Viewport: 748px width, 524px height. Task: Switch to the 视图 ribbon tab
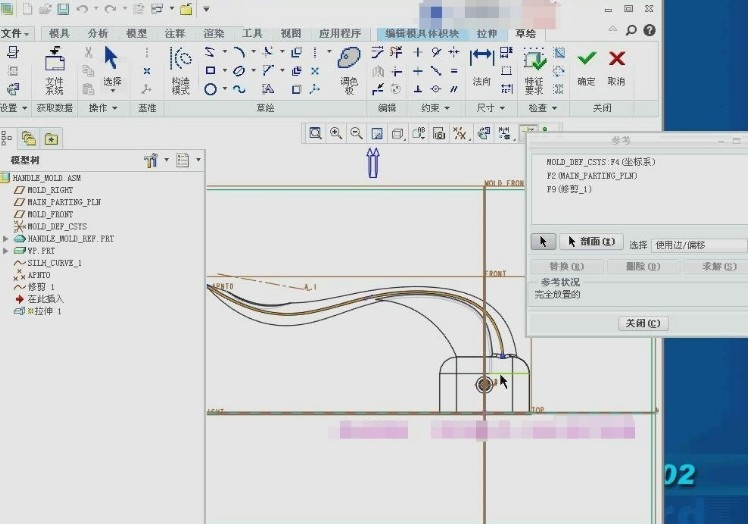tap(291, 33)
